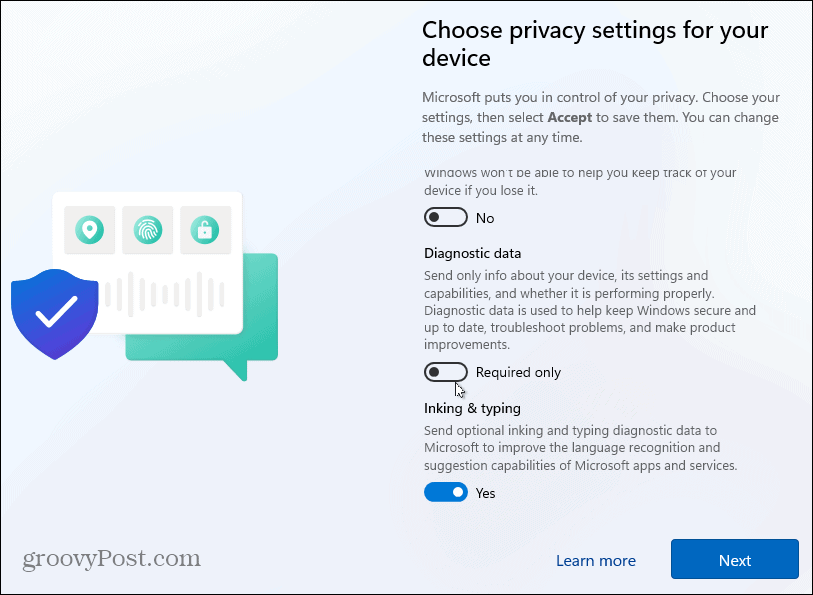Open the Learn more link
813x595 pixels.
595,560
